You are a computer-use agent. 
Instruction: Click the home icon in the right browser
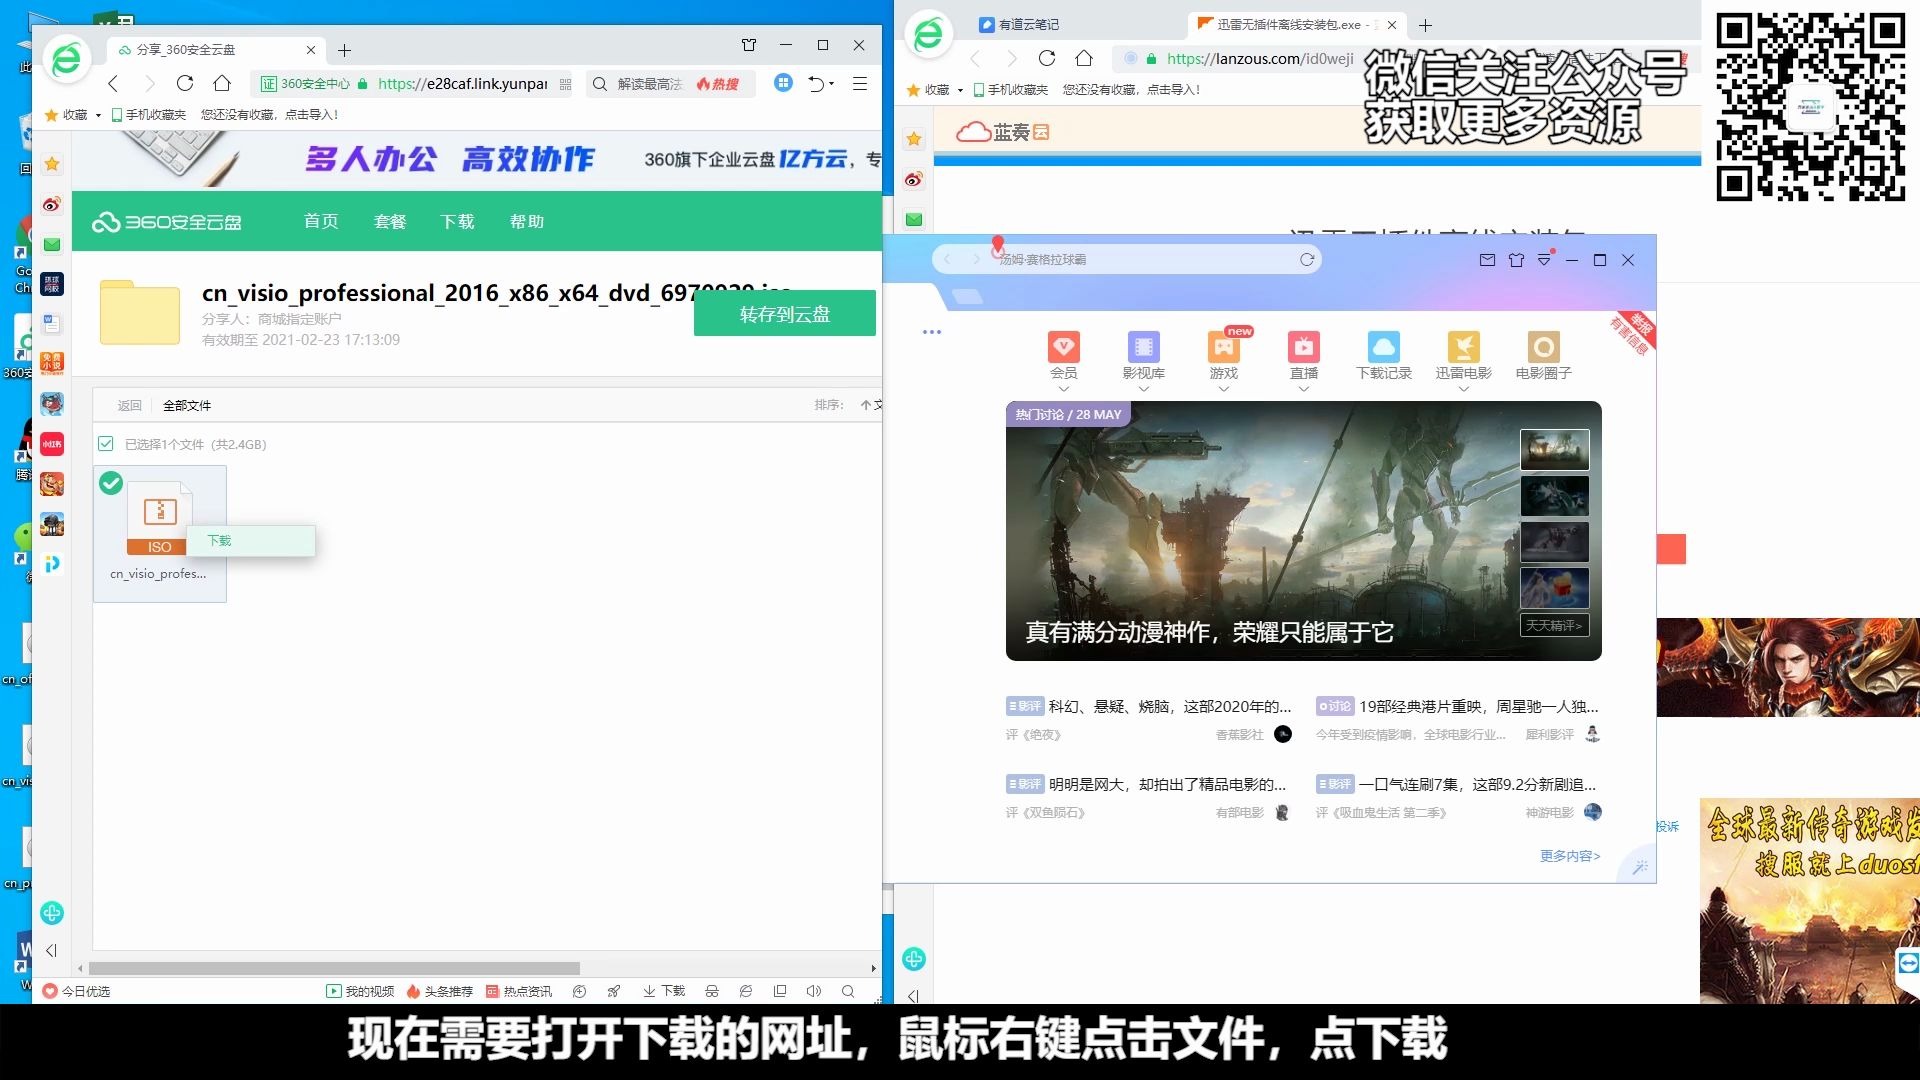1084,58
